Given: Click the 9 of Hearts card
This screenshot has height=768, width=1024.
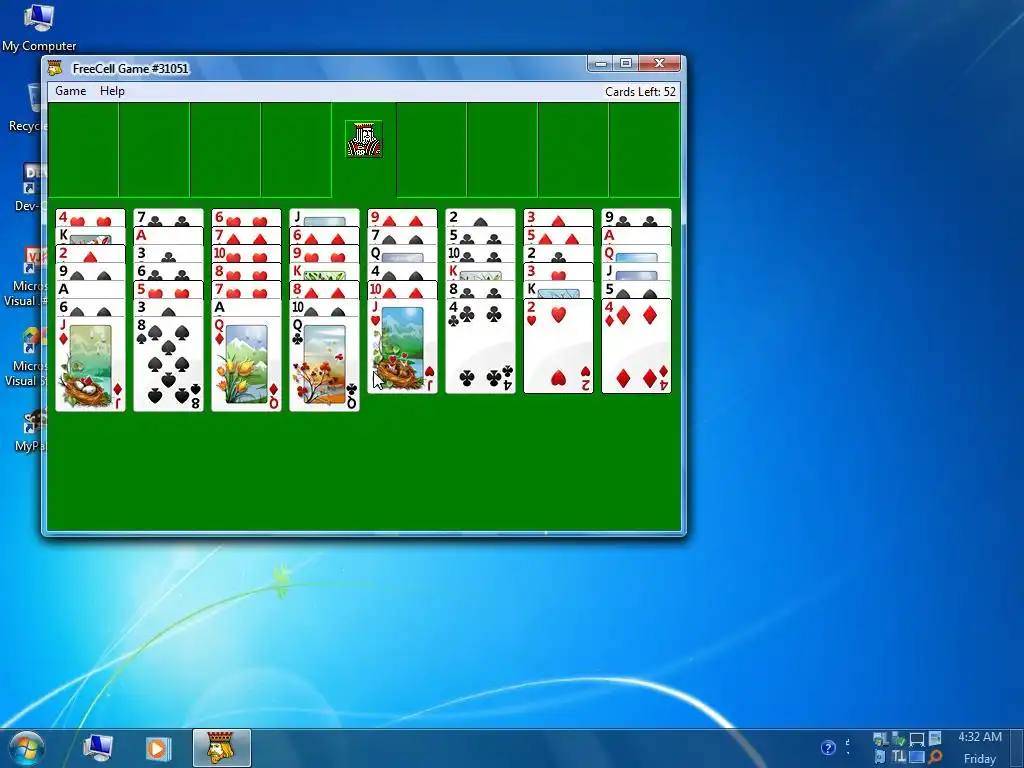Looking at the screenshot, I should 324,253.
